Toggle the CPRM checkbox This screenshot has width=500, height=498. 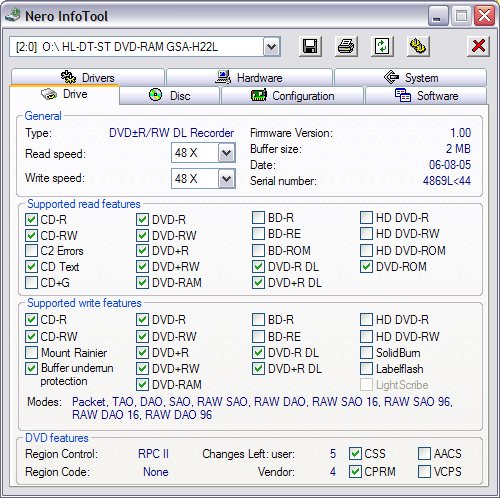(x=355, y=471)
